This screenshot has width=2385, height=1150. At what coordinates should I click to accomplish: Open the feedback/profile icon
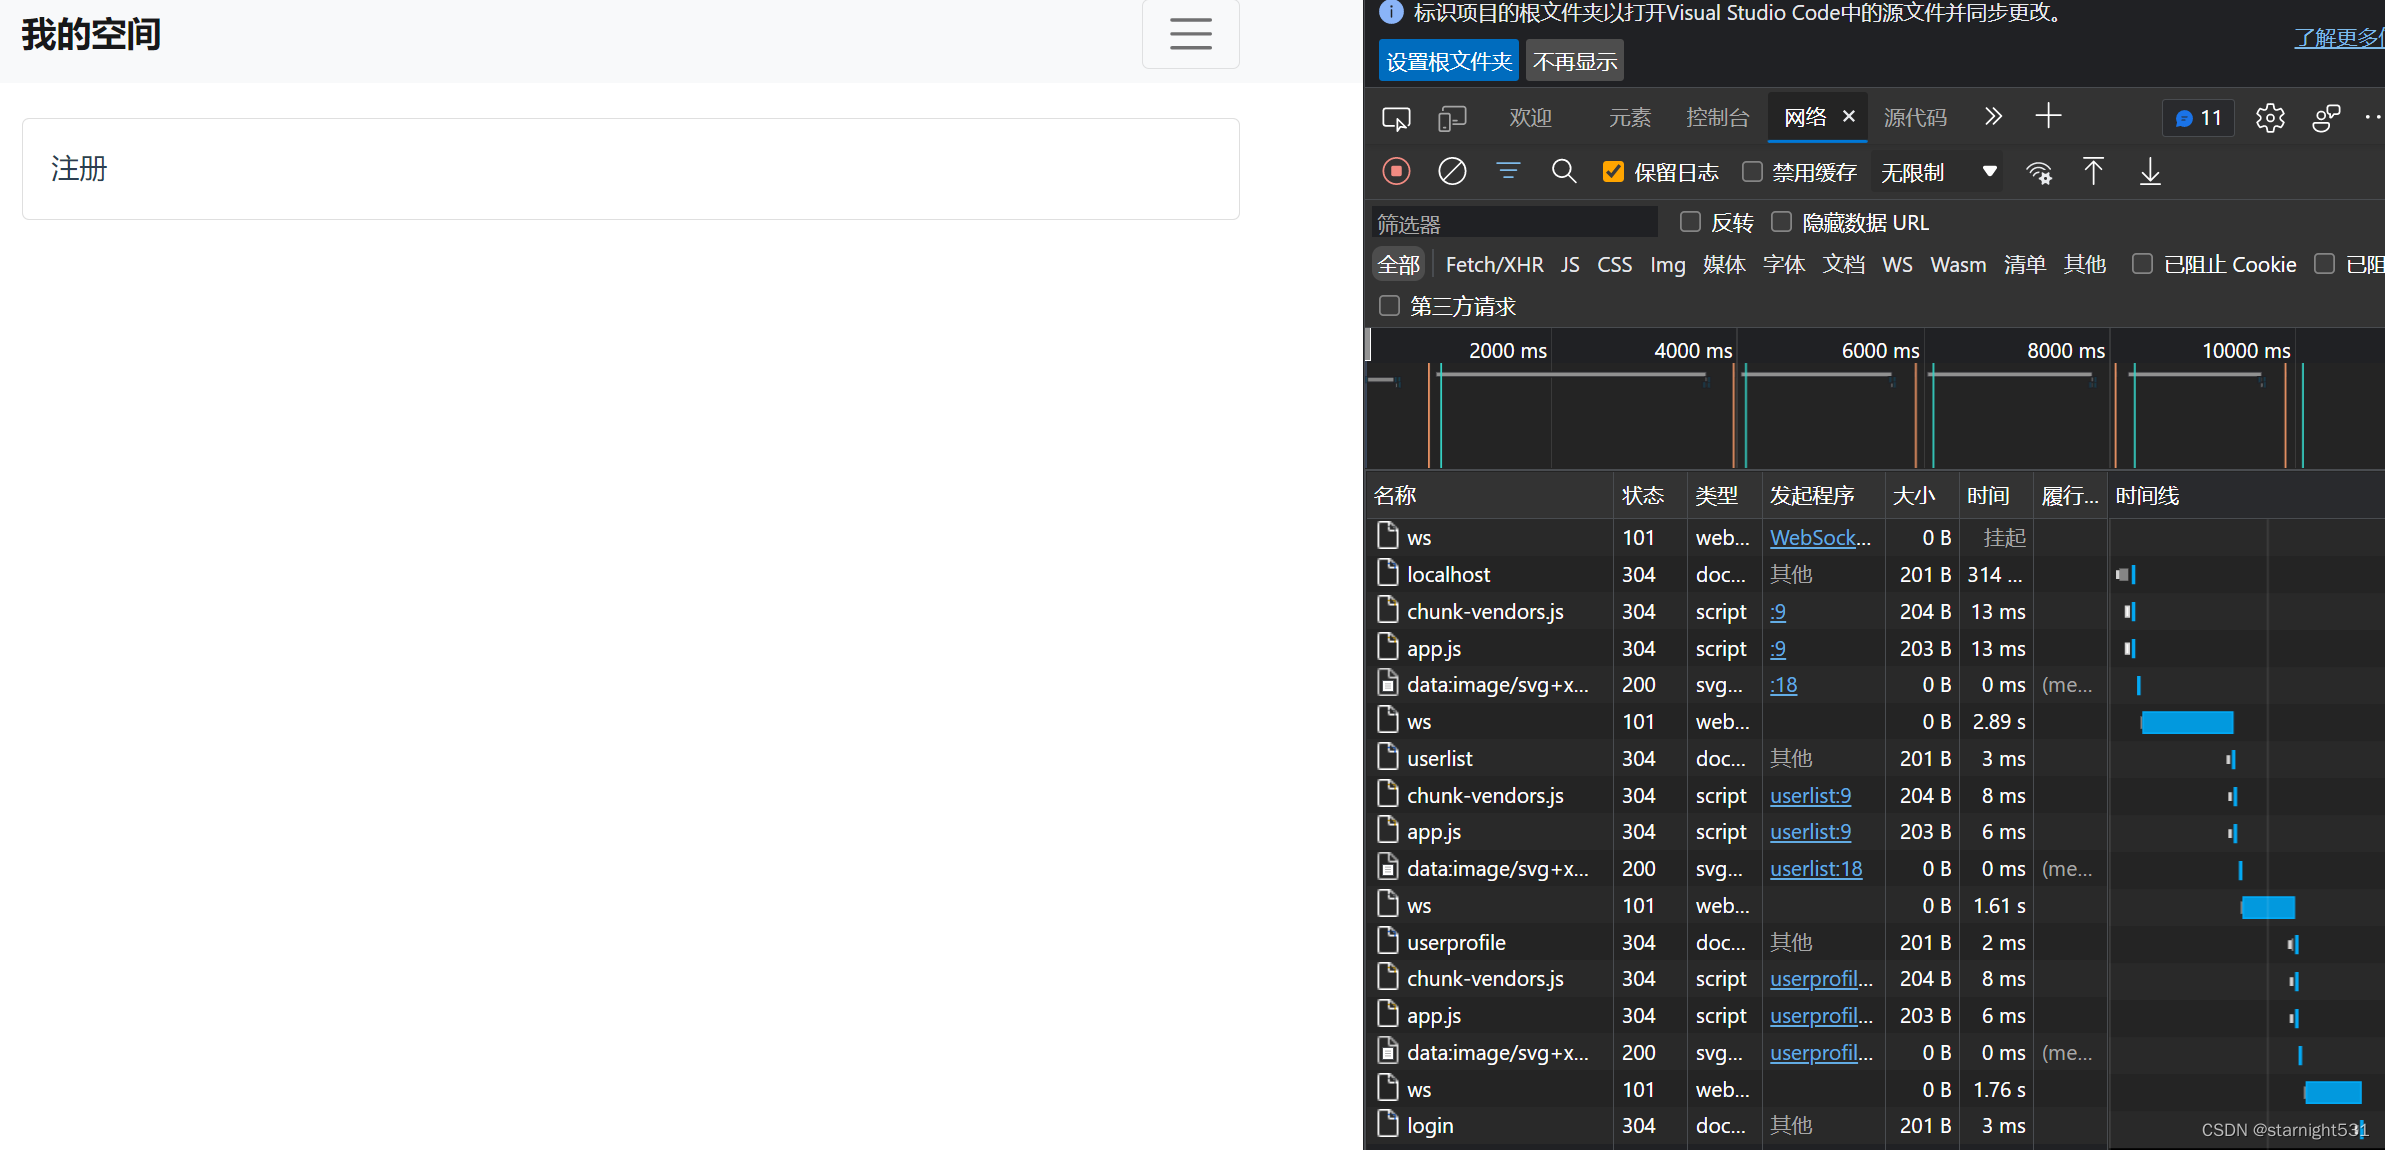[x=2326, y=118]
